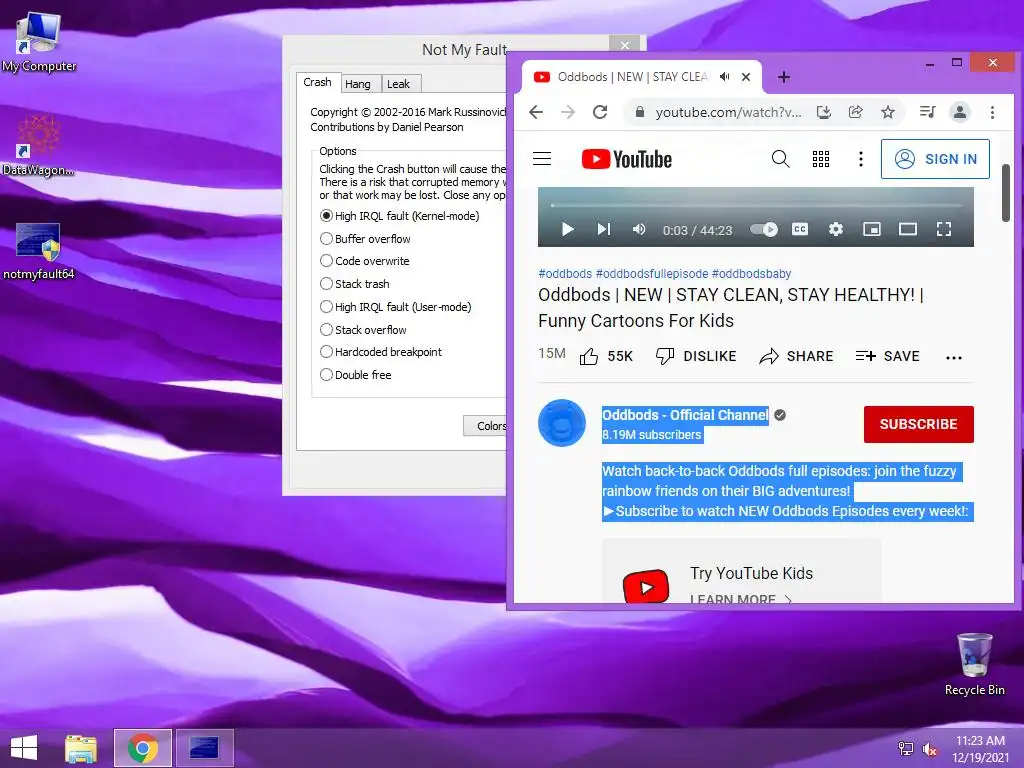The width and height of the screenshot is (1024, 768).
Task: Enter full screen video mode
Action: click(x=944, y=229)
